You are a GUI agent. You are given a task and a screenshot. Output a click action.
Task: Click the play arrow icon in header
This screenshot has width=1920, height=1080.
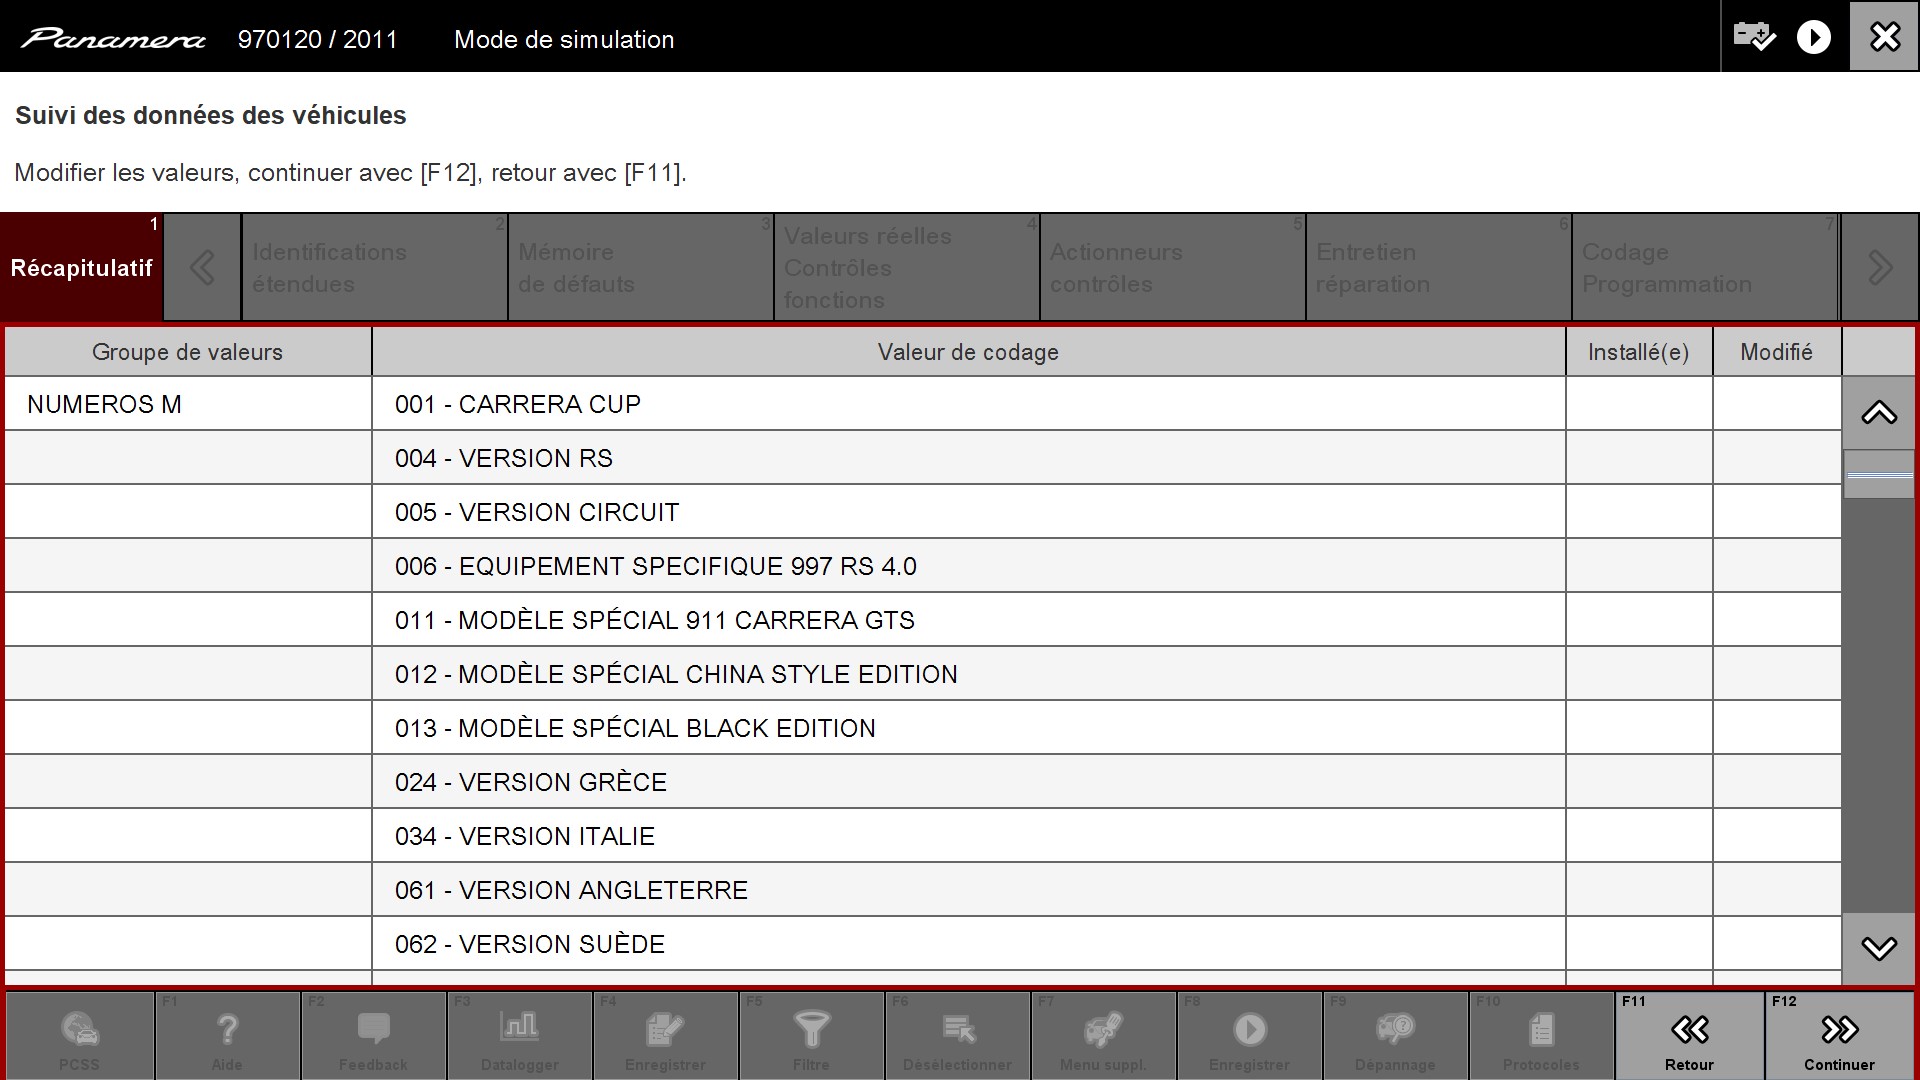point(1813,37)
